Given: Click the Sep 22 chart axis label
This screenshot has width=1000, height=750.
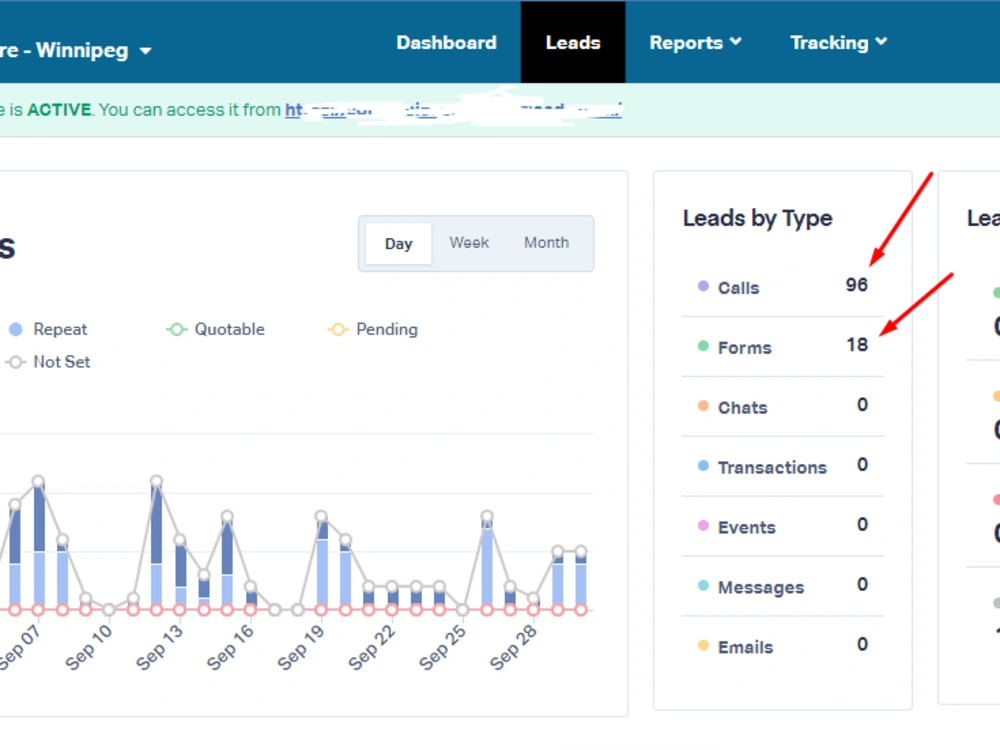Looking at the screenshot, I should coord(372,647).
